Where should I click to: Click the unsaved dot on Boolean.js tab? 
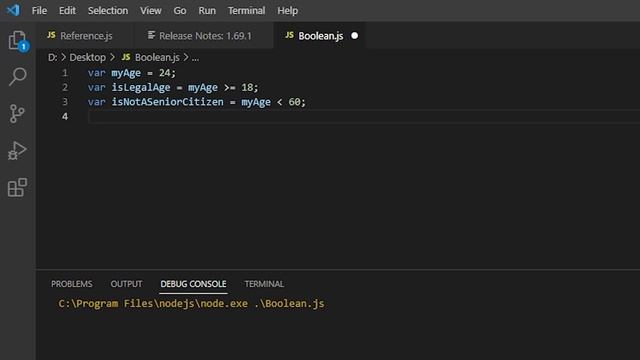(355, 36)
